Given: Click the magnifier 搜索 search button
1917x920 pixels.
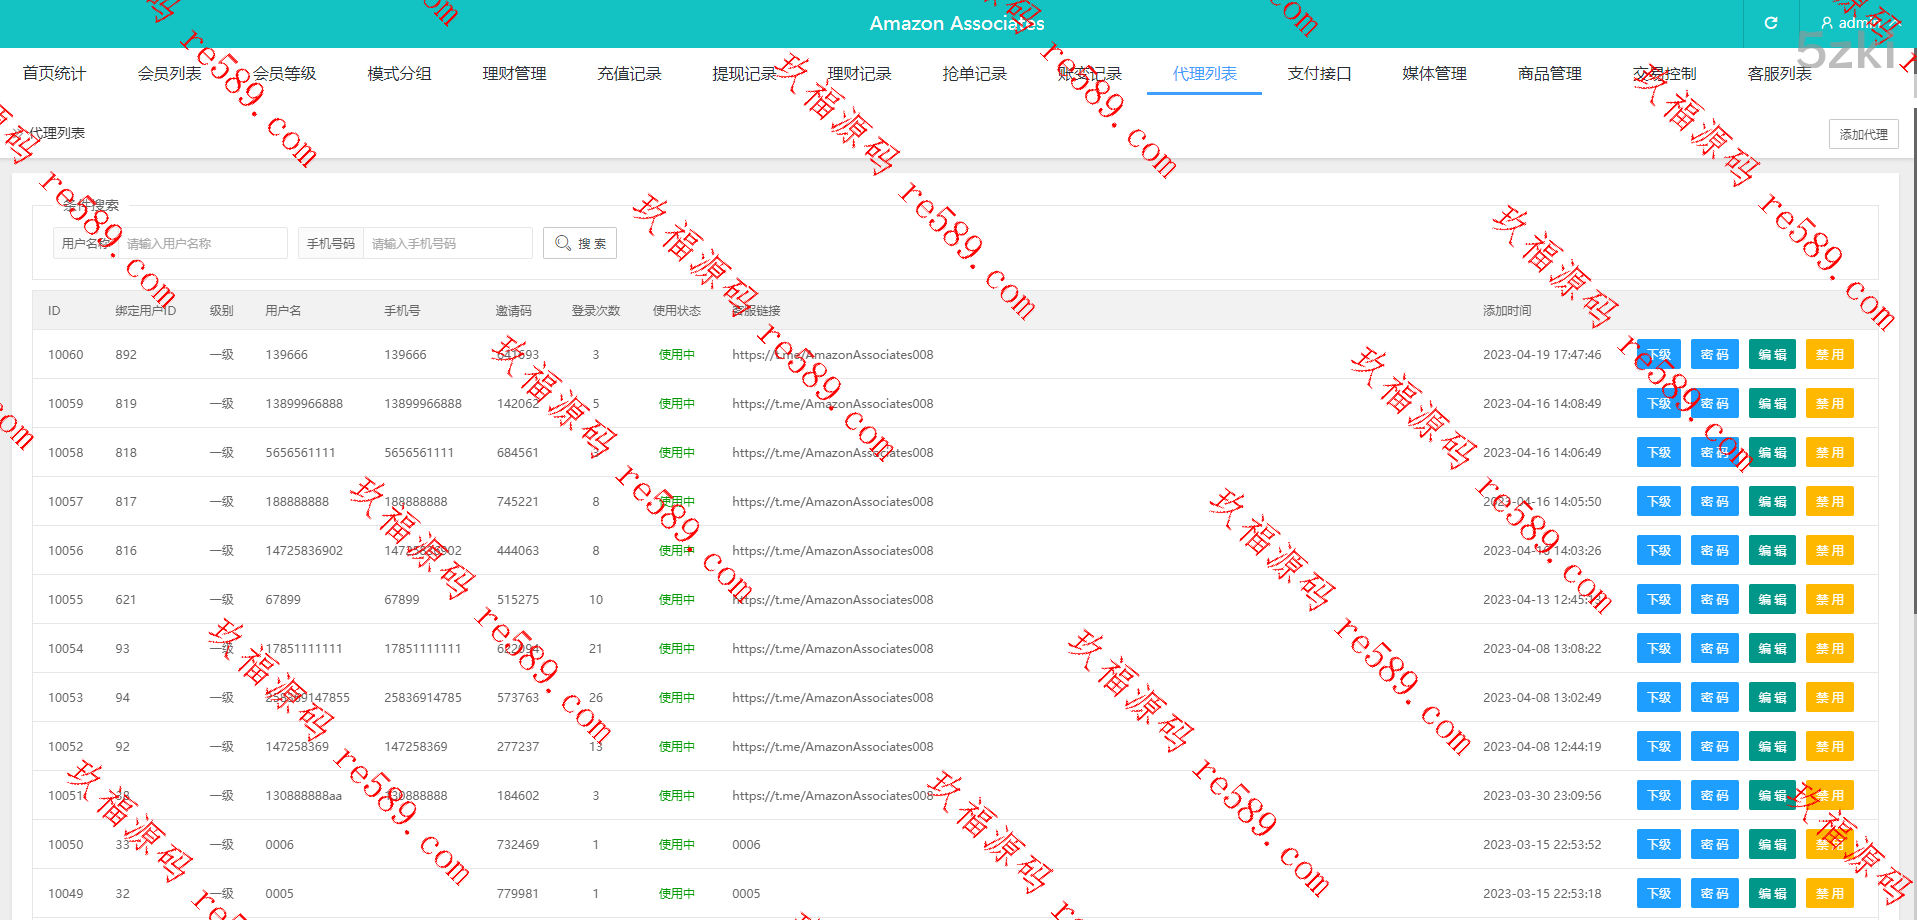Looking at the screenshot, I should 580,243.
